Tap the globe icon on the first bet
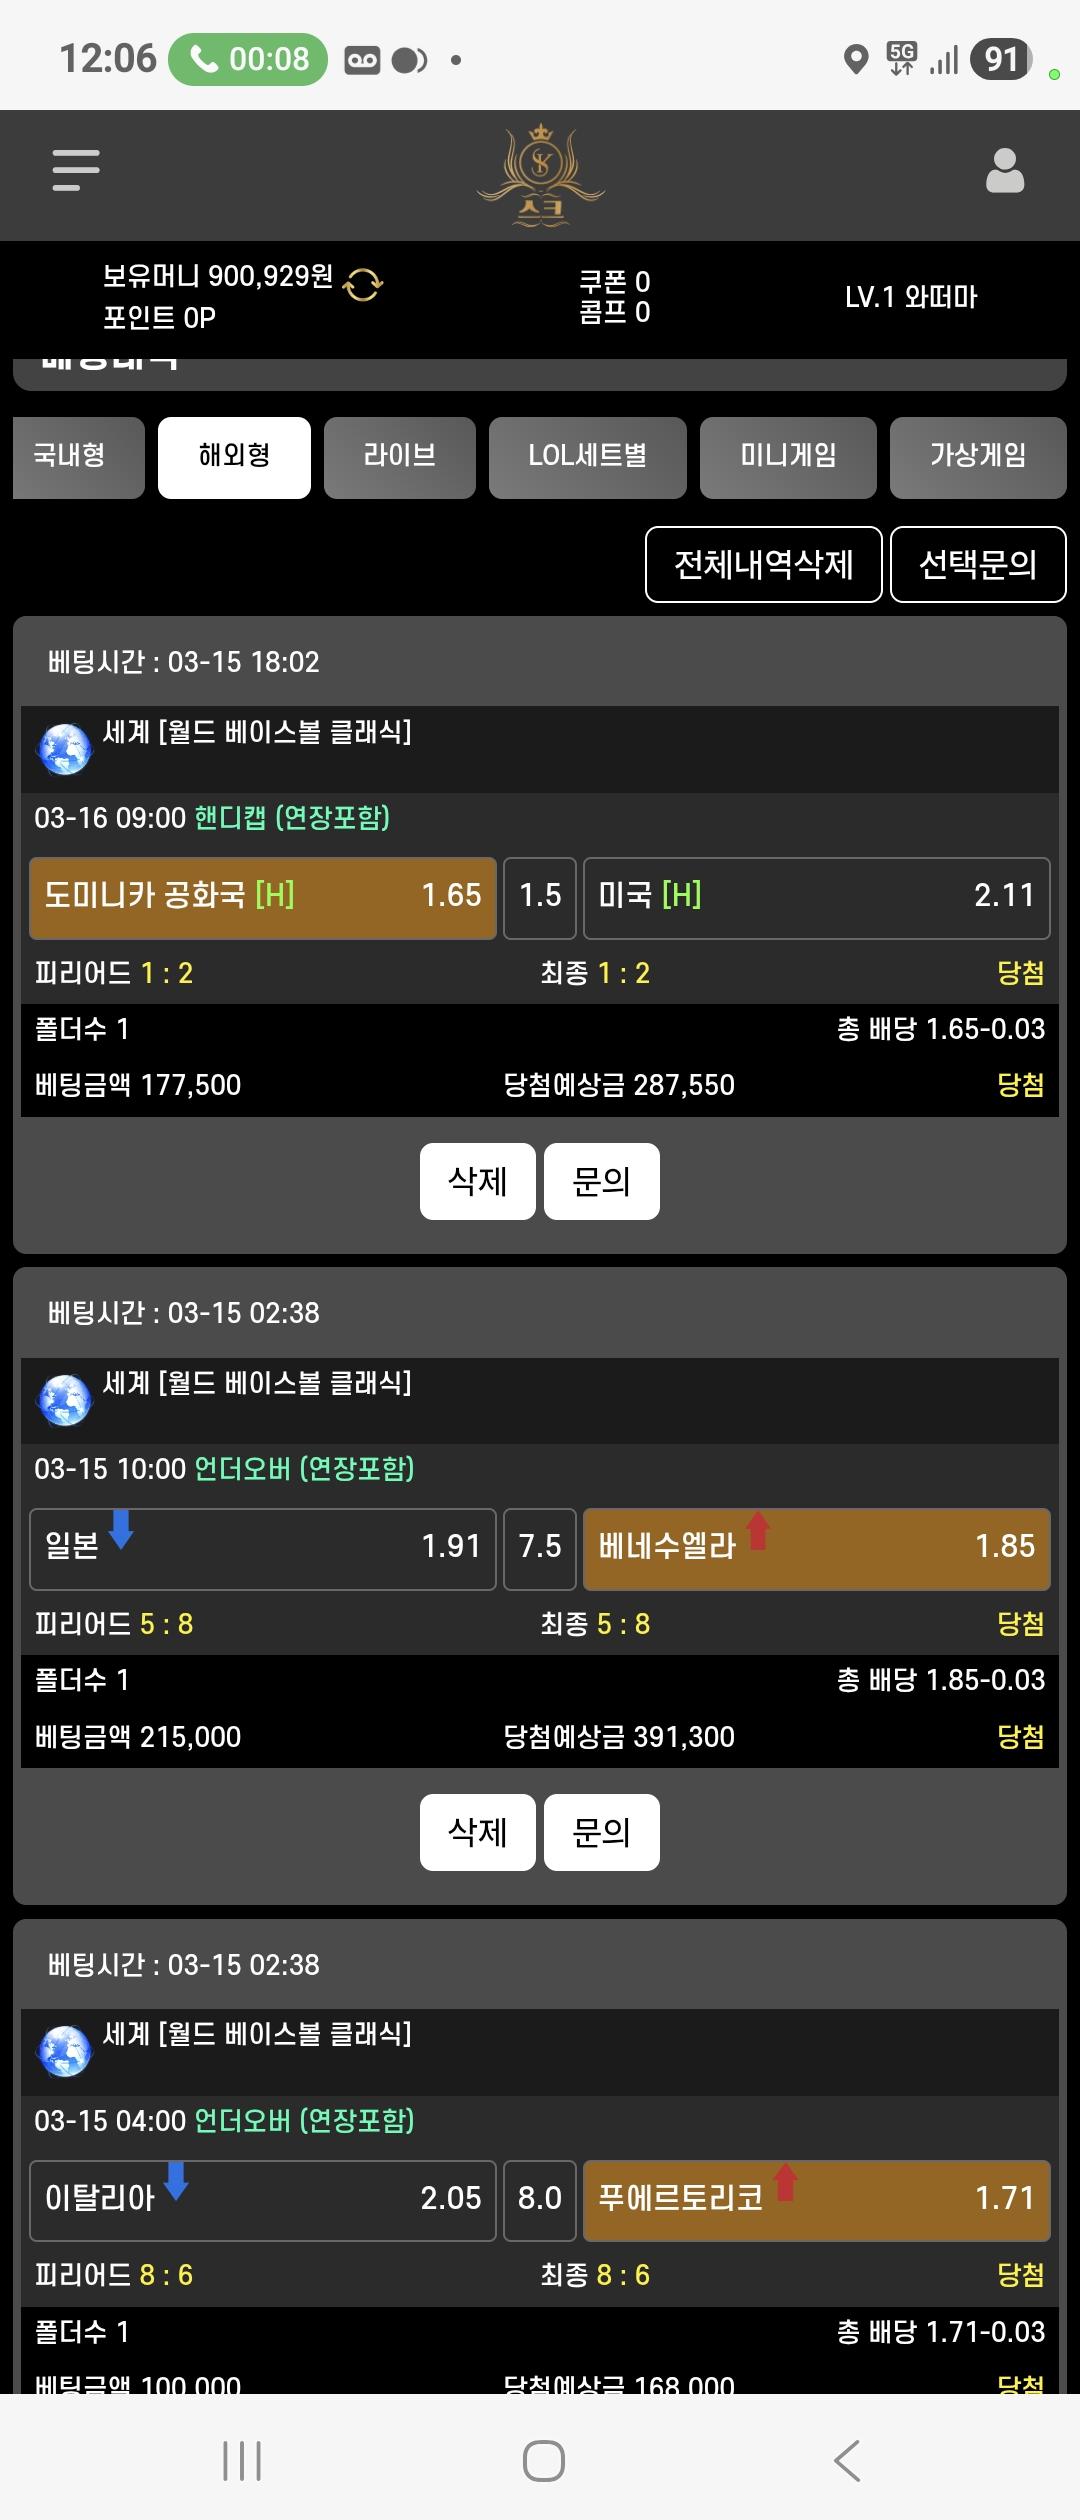 (x=64, y=749)
